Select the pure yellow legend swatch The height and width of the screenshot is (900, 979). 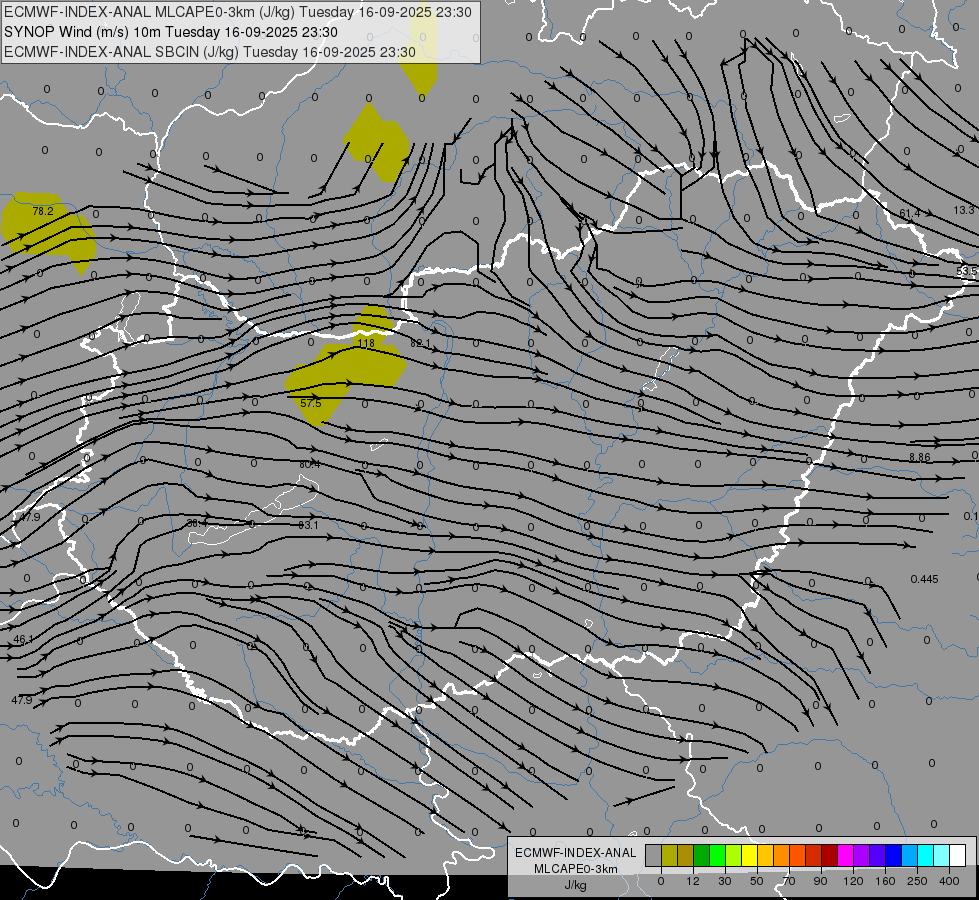(x=750, y=855)
